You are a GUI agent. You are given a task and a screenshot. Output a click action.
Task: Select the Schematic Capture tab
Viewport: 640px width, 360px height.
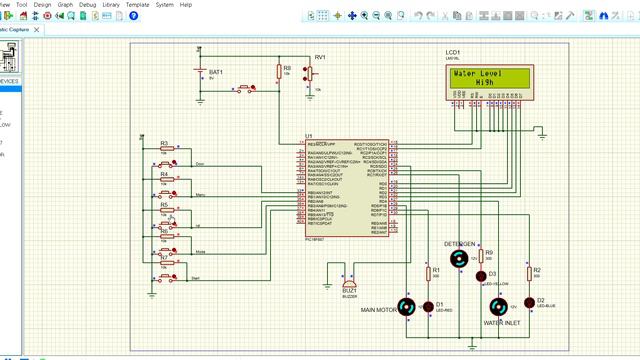click(x=14, y=30)
